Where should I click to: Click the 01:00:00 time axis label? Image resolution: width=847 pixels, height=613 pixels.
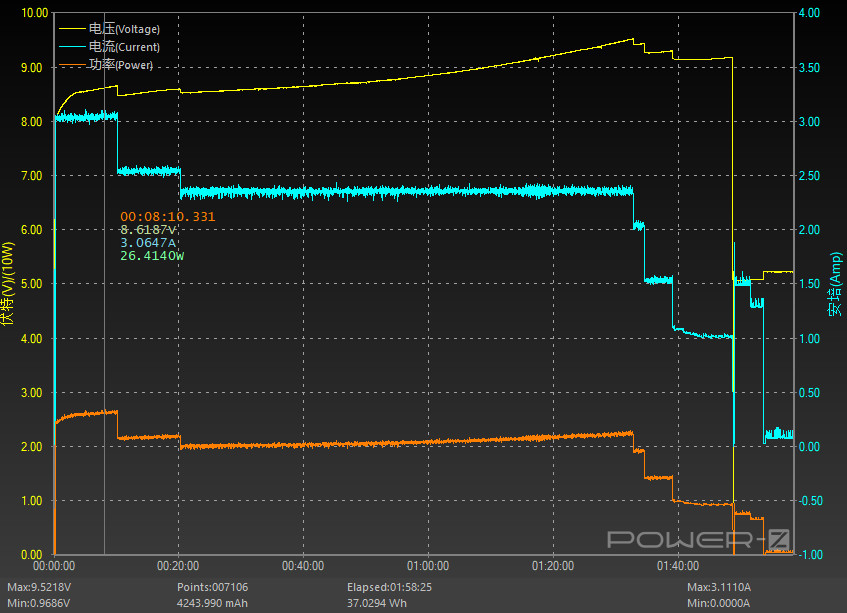tap(428, 566)
